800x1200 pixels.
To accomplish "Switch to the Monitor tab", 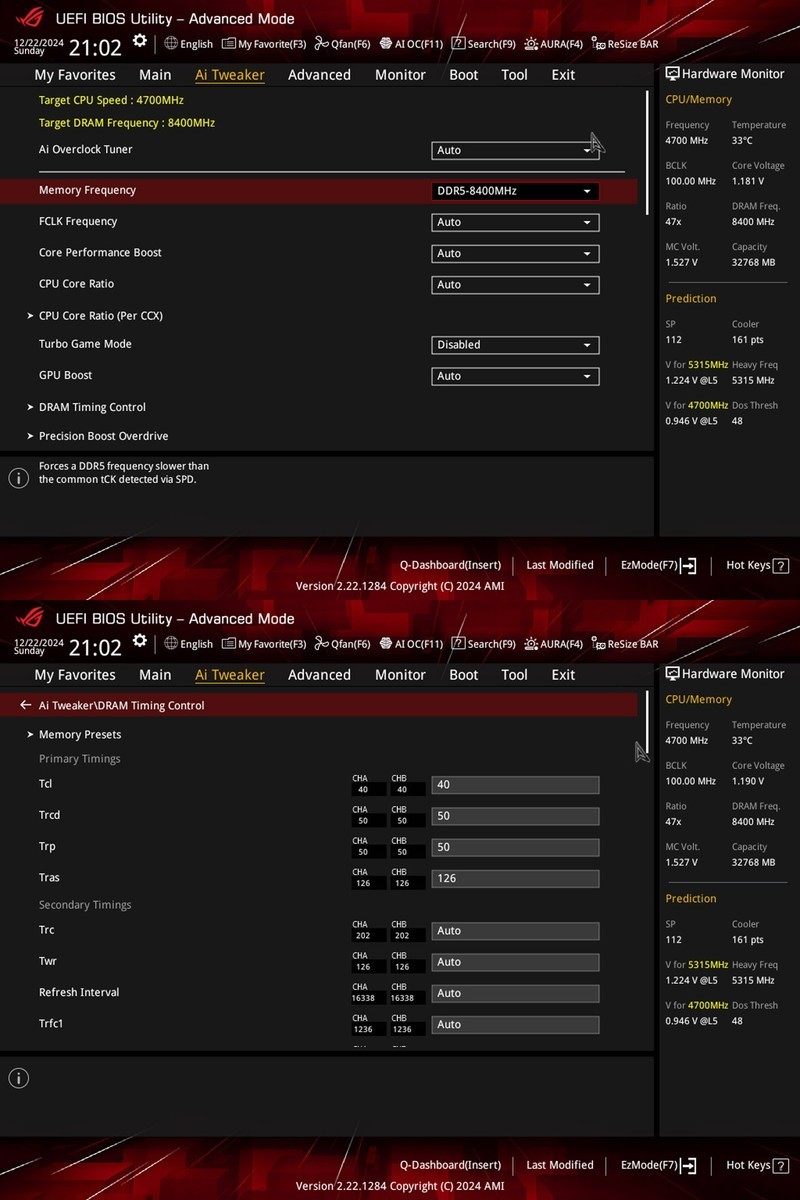I will 400,74.
